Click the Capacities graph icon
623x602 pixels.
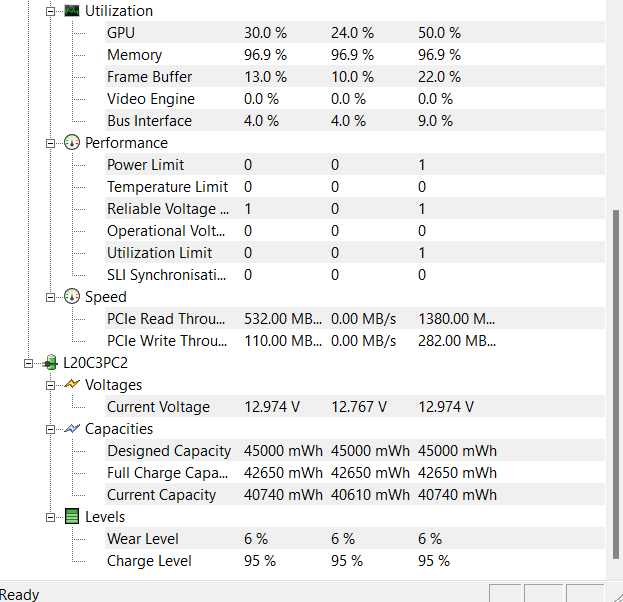[72, 429]
